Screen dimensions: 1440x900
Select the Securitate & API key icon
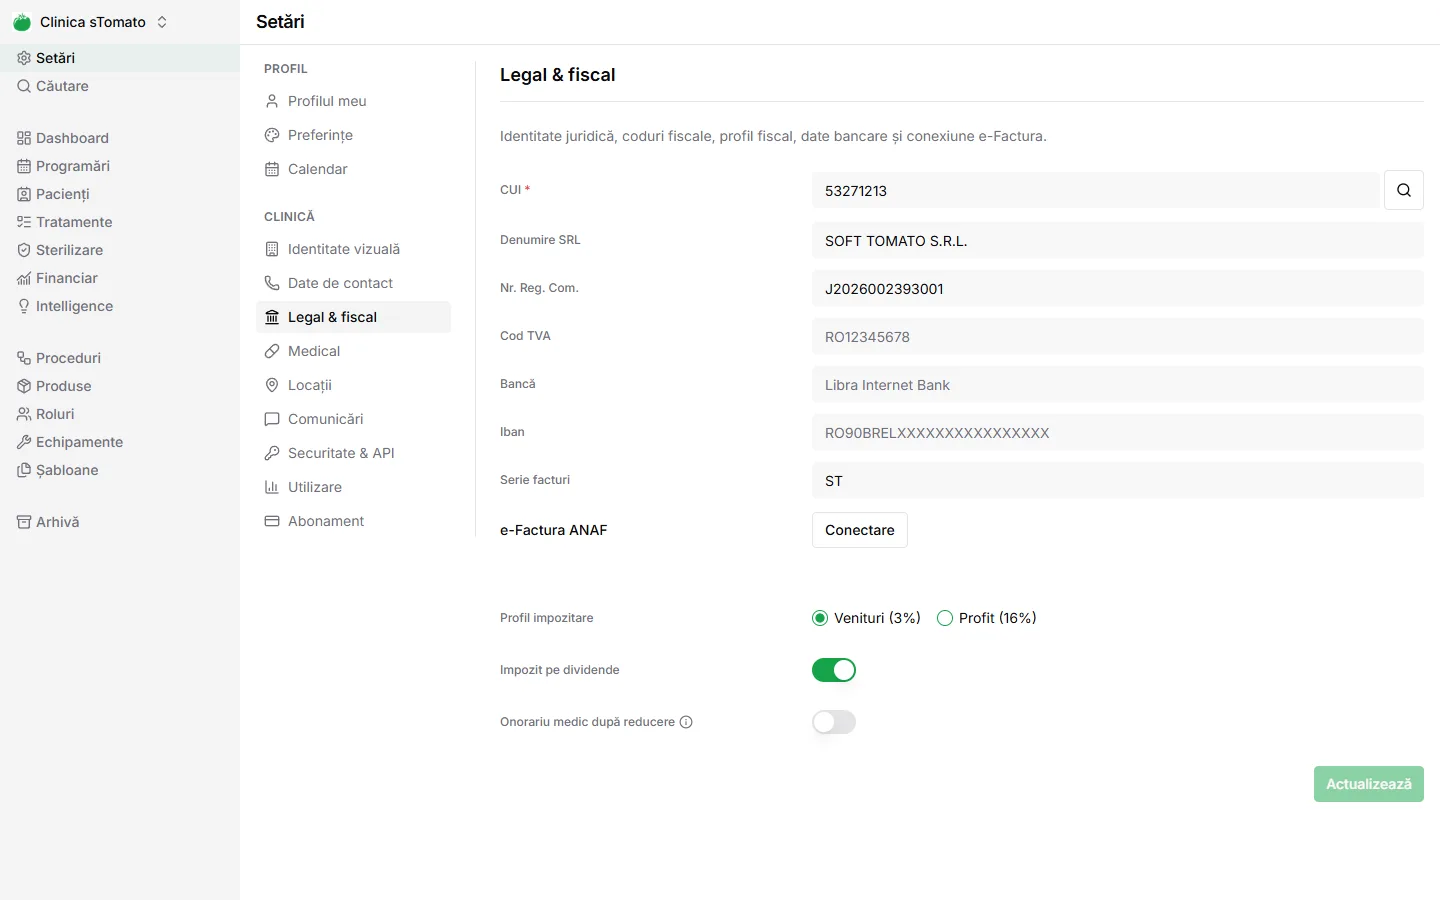[x=272, y=453]
